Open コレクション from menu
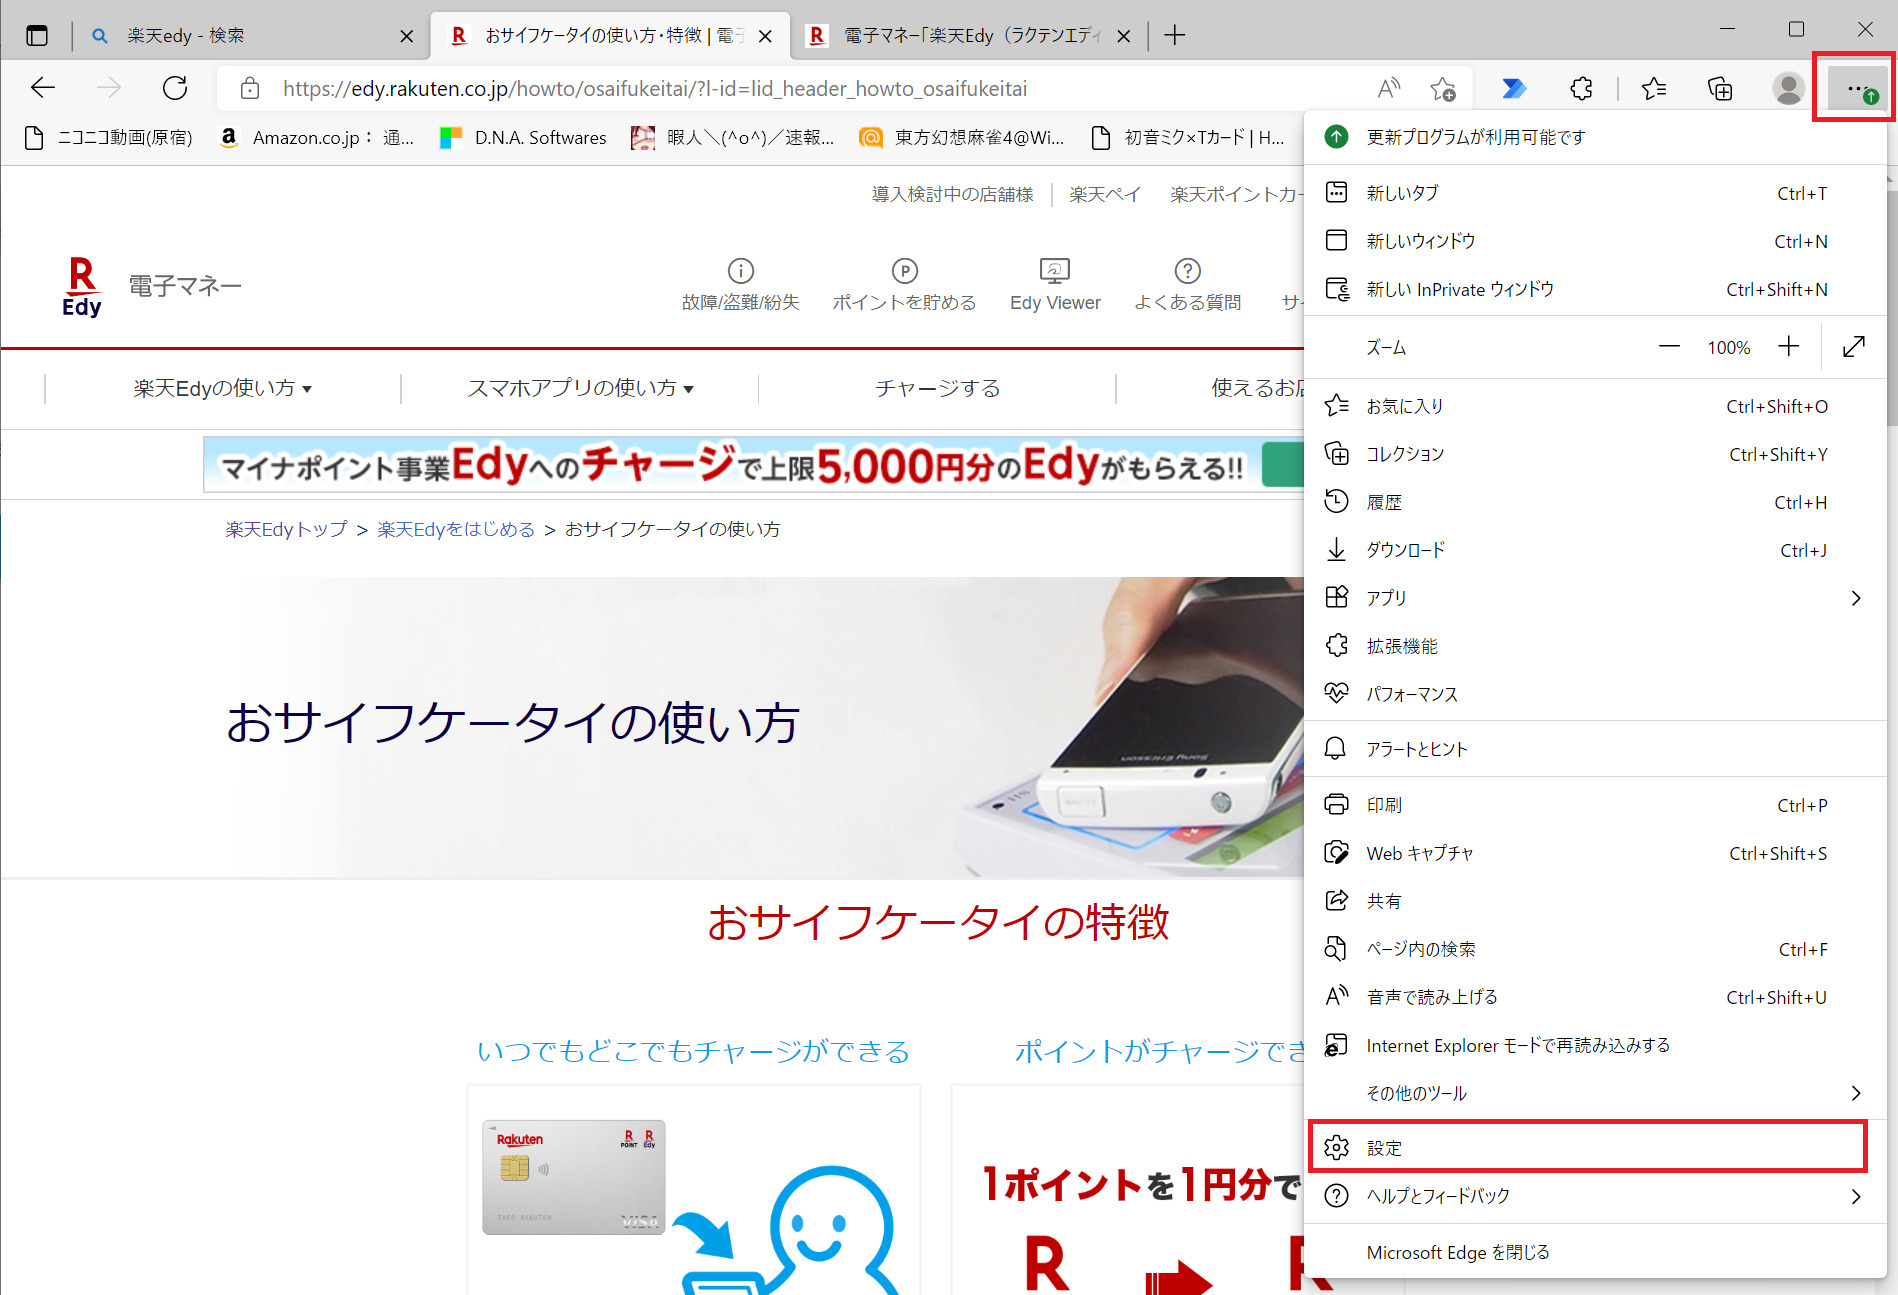 (x=1596, y=454)
